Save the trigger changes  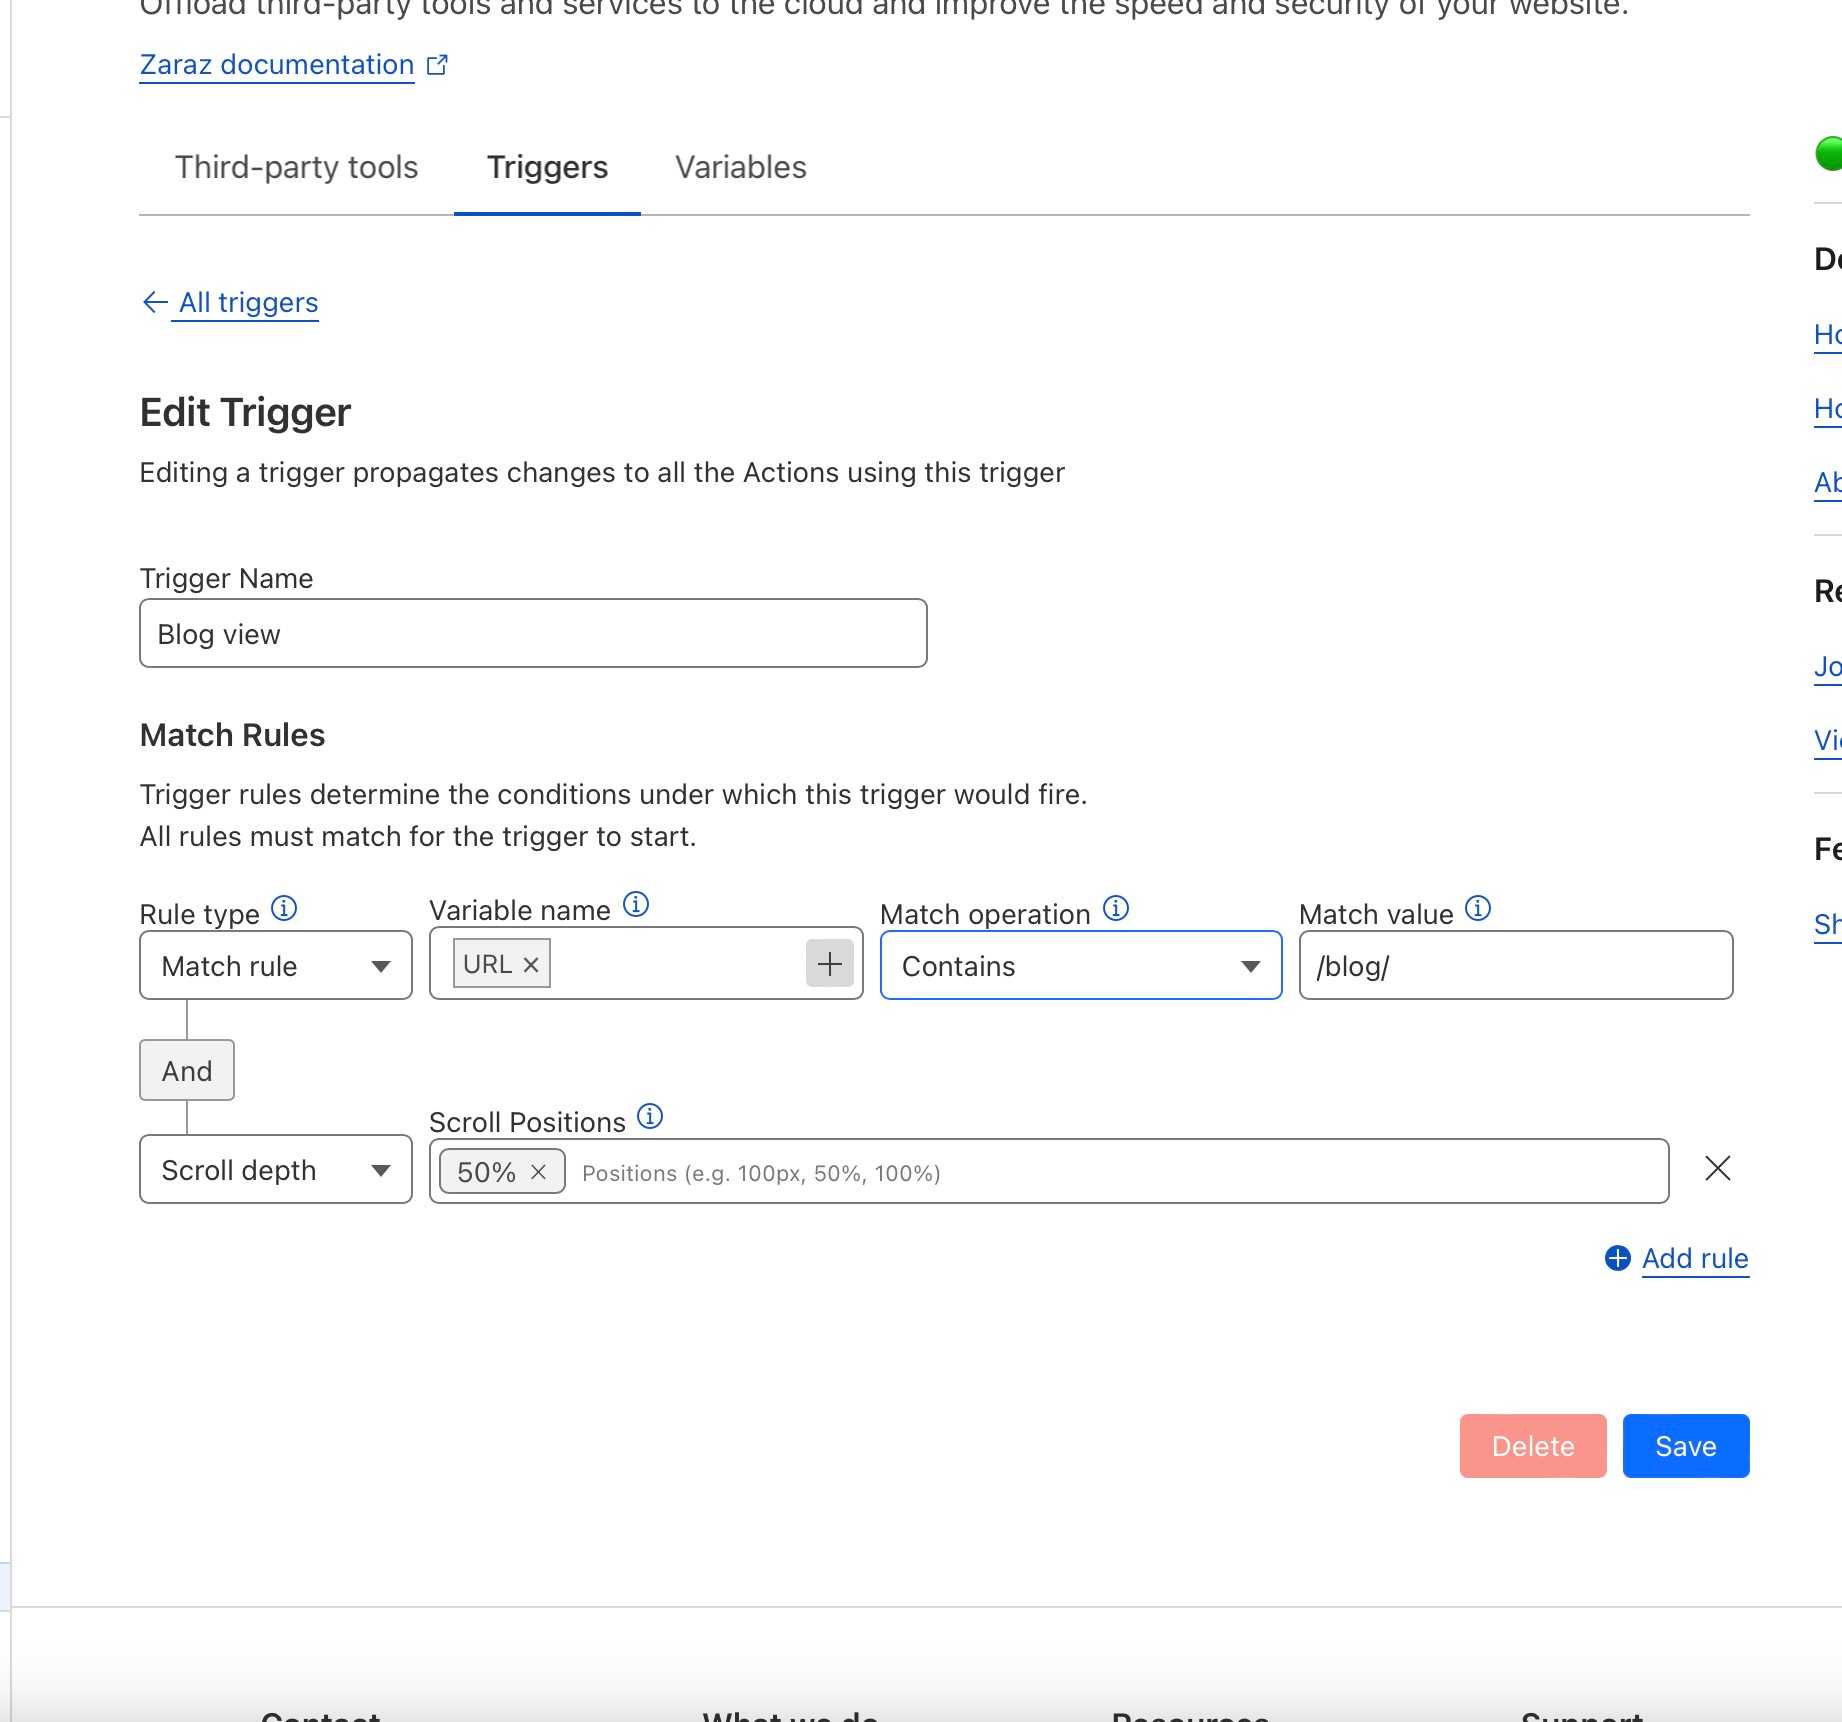(1685, 1446)
